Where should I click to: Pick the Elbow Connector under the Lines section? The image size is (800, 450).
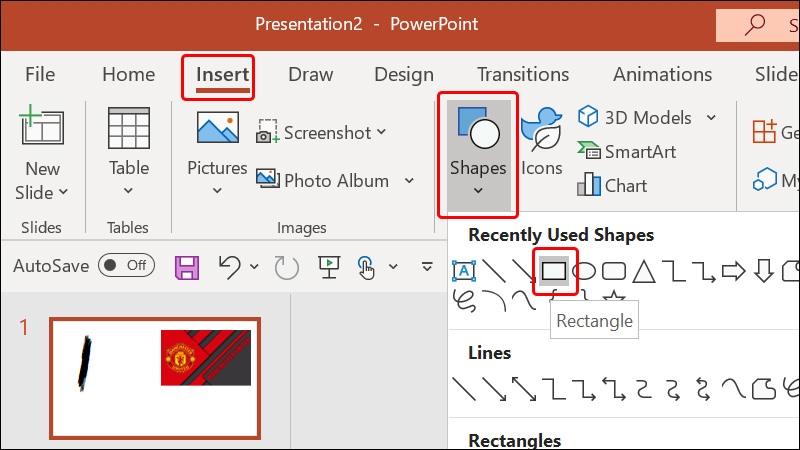554,389
